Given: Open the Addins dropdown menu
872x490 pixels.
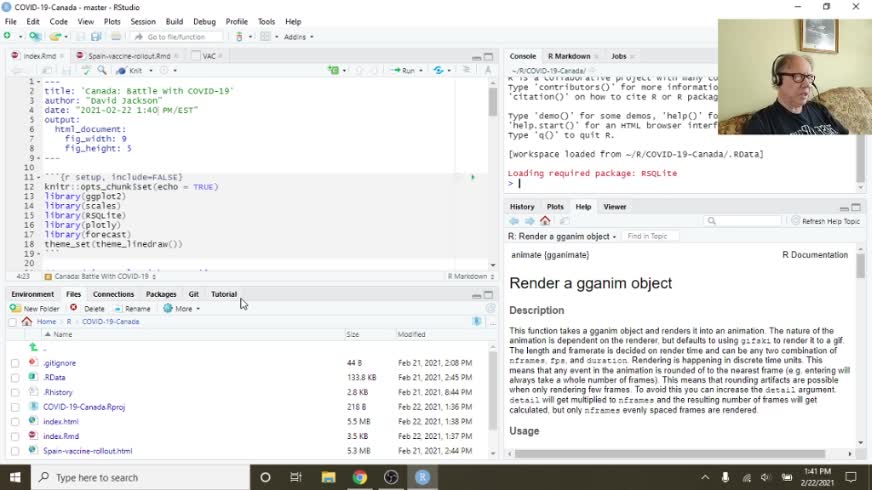Looking at the screenshot, I should pos(298,37).
